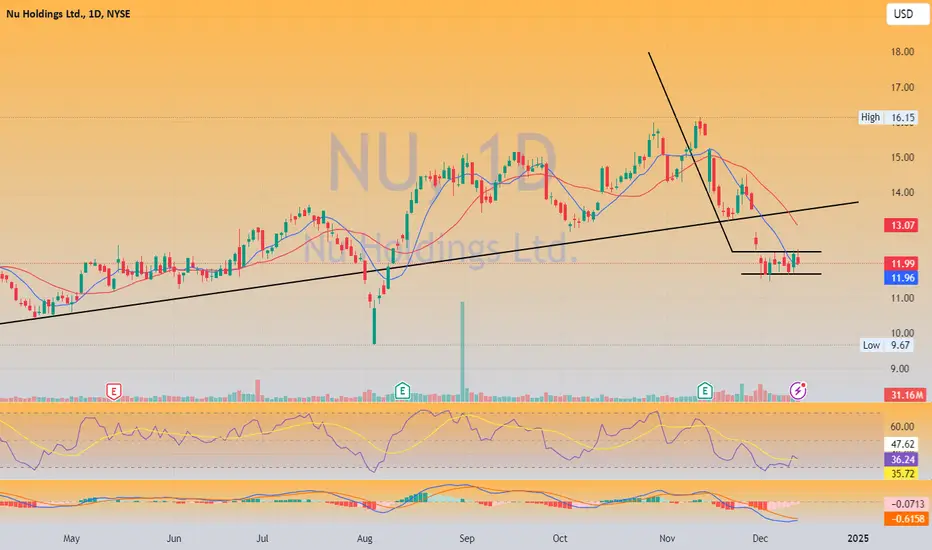Click the 14.00 price axis label
The image size is (932, 550).
click(902, 192)
